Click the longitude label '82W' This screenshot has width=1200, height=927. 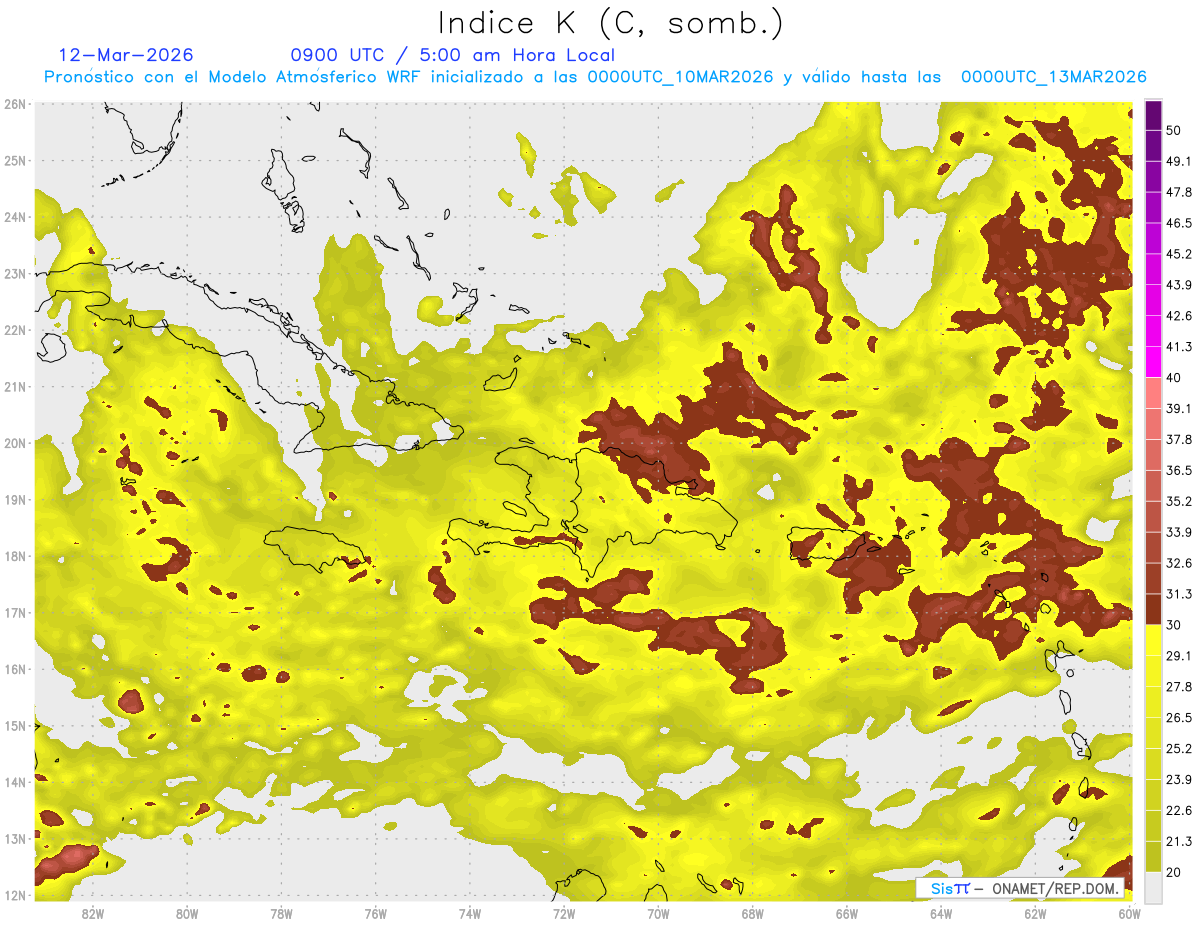(93, 913)
